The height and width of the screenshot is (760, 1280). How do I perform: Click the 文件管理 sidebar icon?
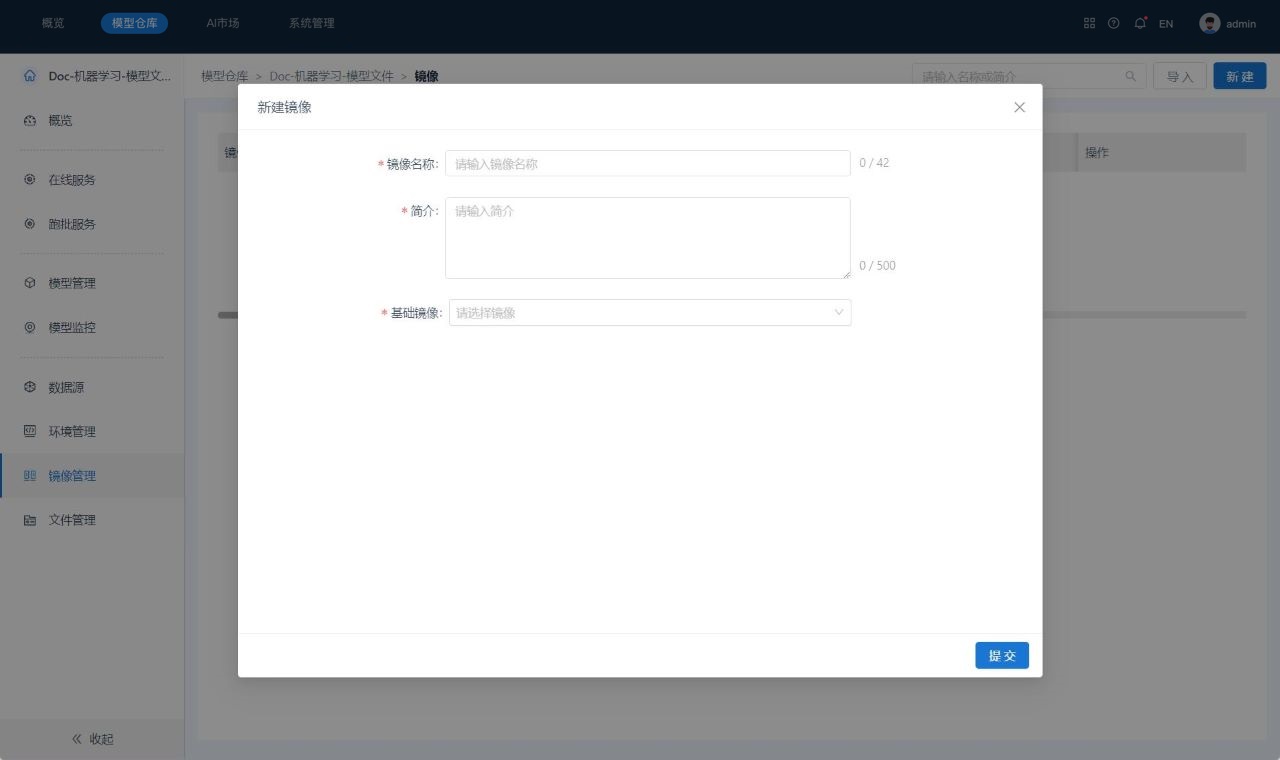pyautogui.click(x=30, y=520)
